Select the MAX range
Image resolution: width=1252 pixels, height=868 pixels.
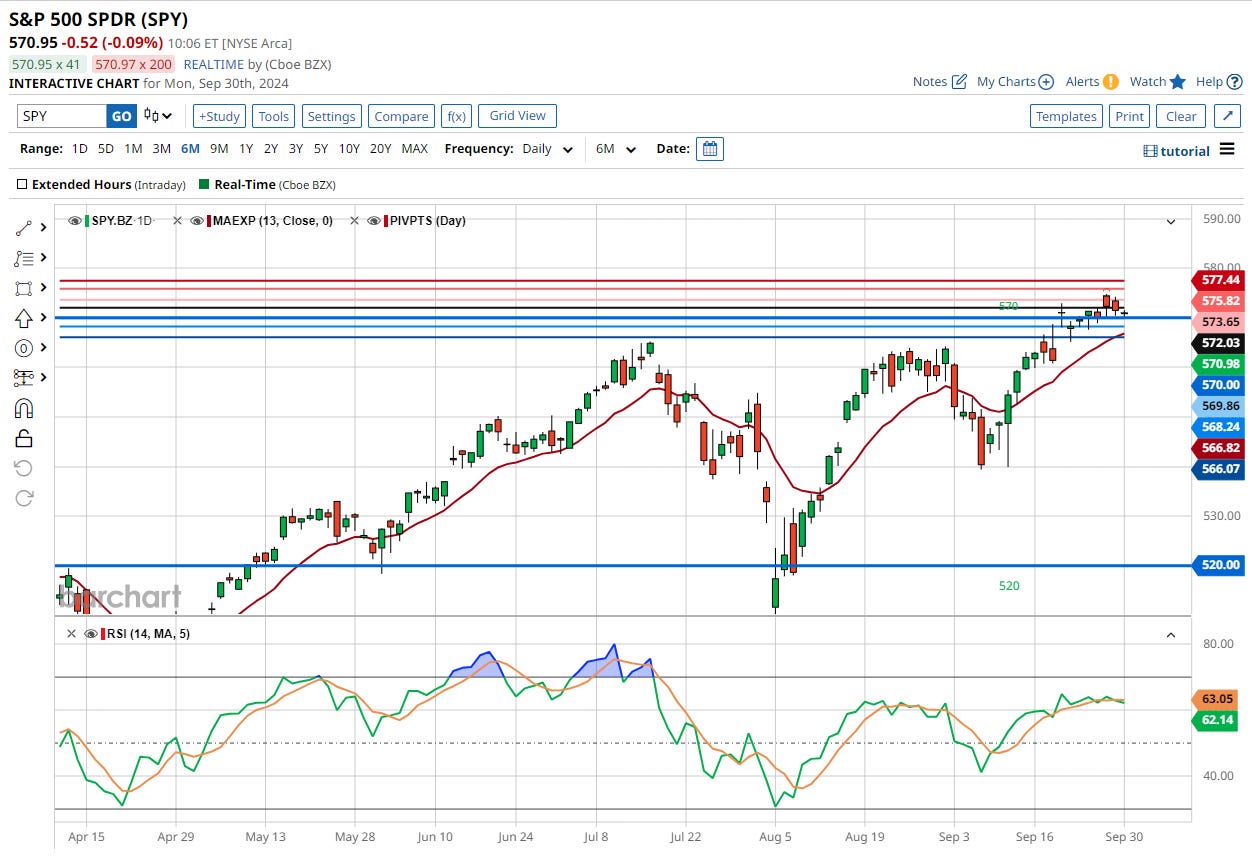coord(414,149)
